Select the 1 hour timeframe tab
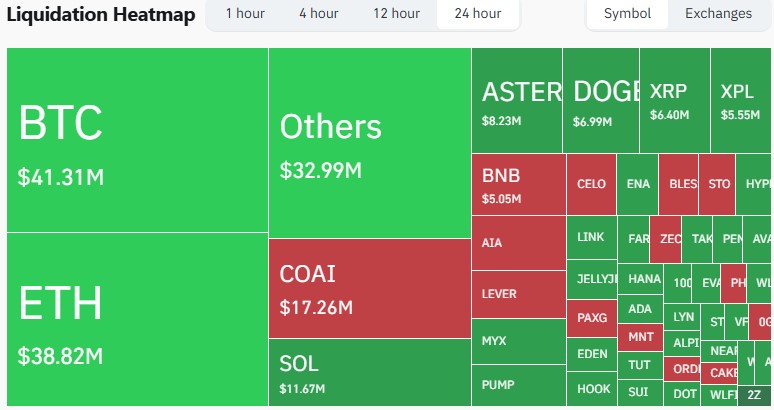 [245, 14]
